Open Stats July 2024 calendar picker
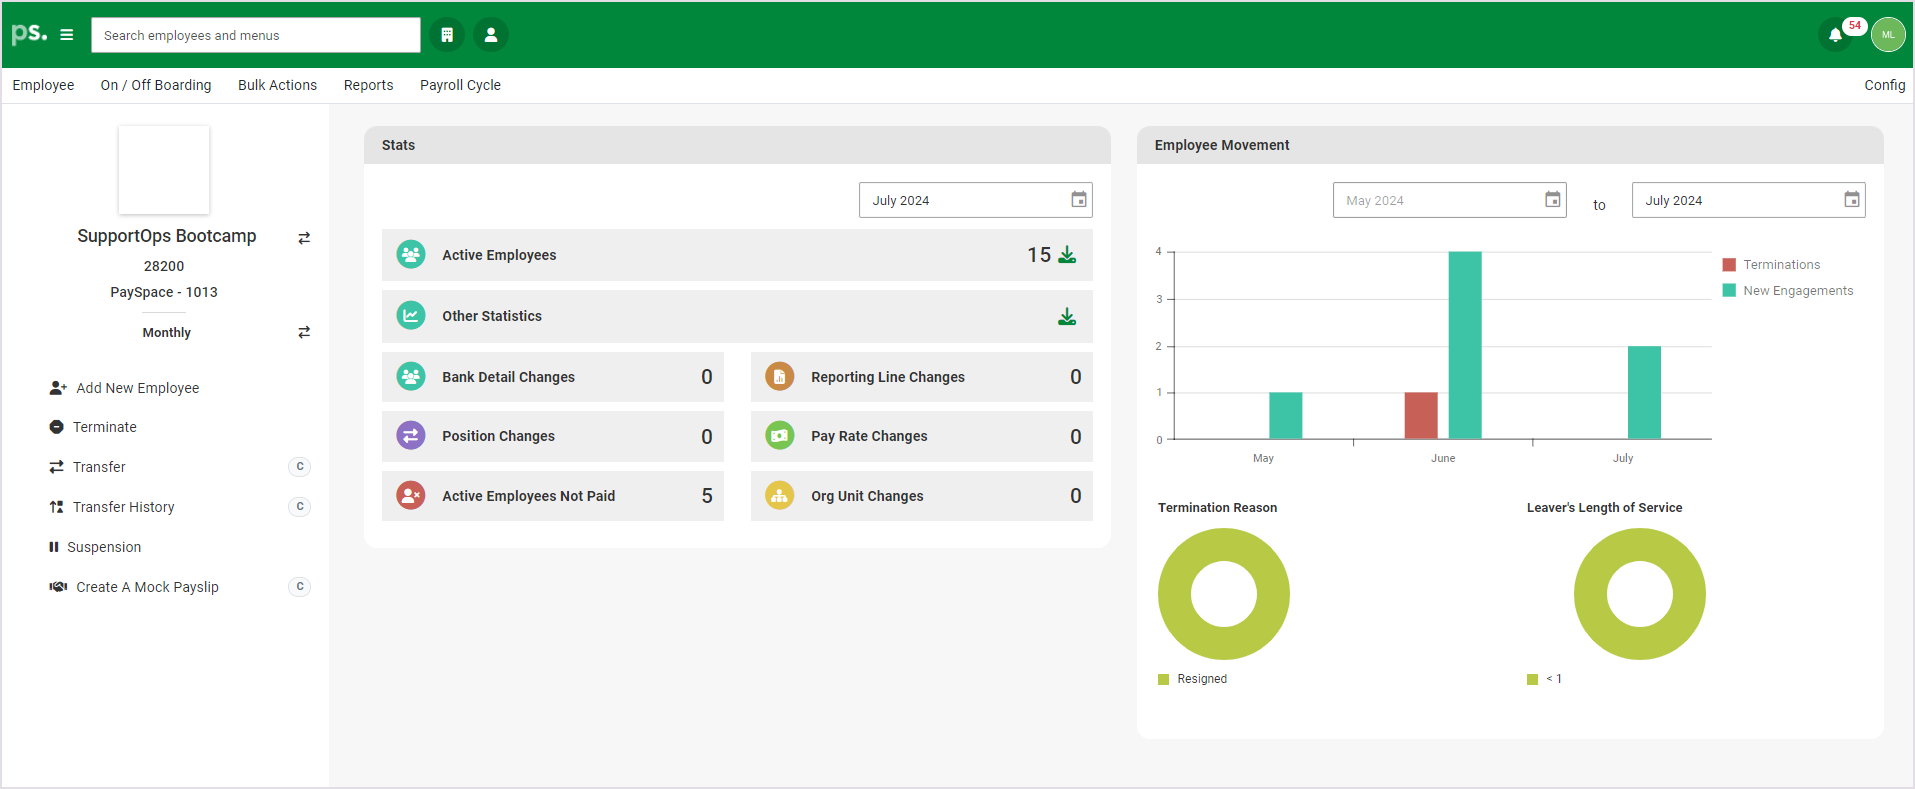This screenshot has width=1915, height=789. click(x=1079, y=200)
